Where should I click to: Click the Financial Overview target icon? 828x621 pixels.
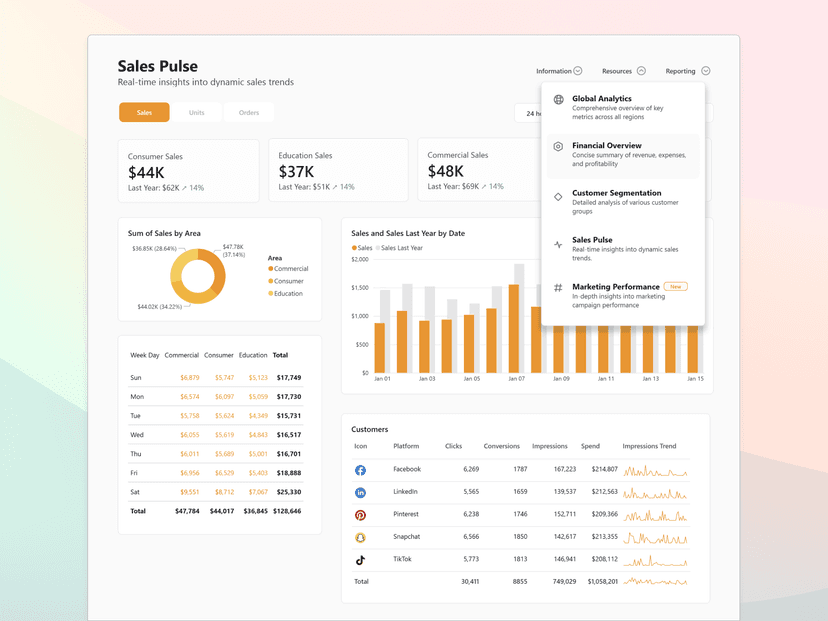pyautogui.click(x=557, y=146)
